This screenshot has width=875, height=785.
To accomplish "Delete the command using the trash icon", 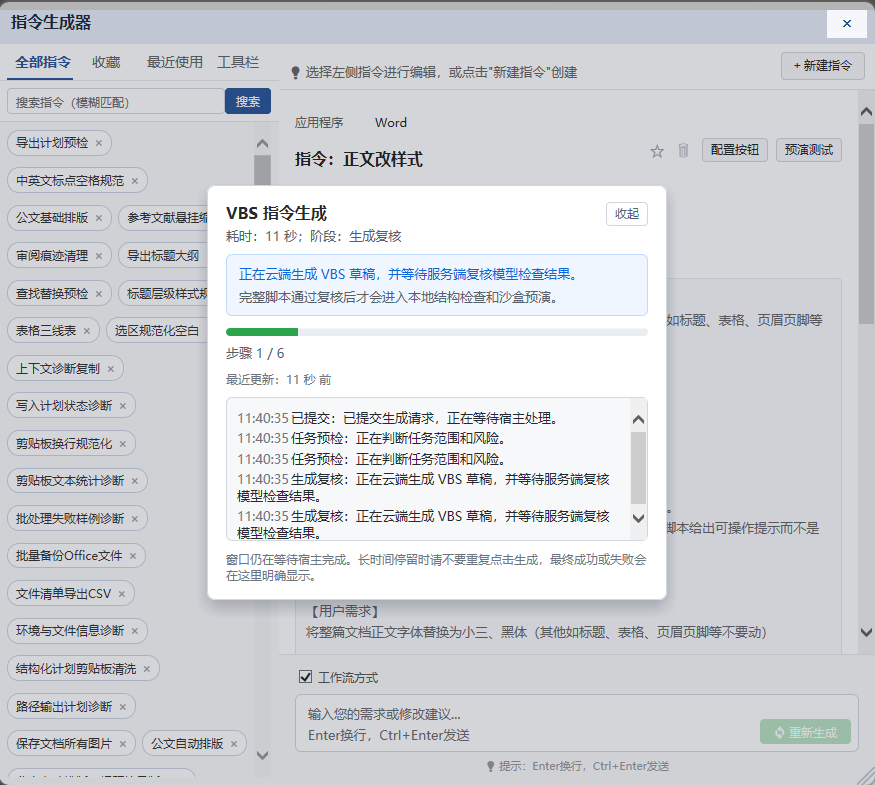I will coord(683,151).
